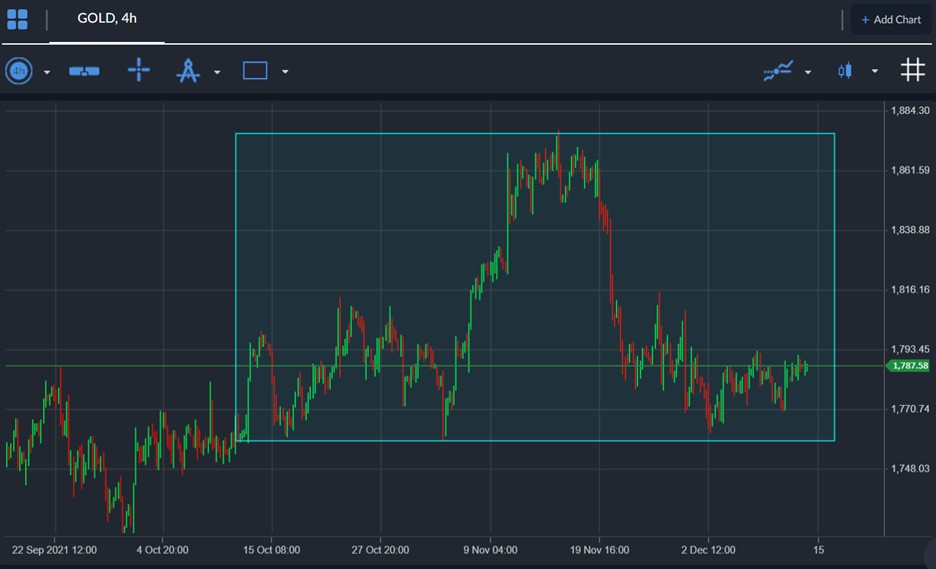This screenshot has height=569, width=936.
Task: Select the compass drawing tools icon
Action: point(188,71)
